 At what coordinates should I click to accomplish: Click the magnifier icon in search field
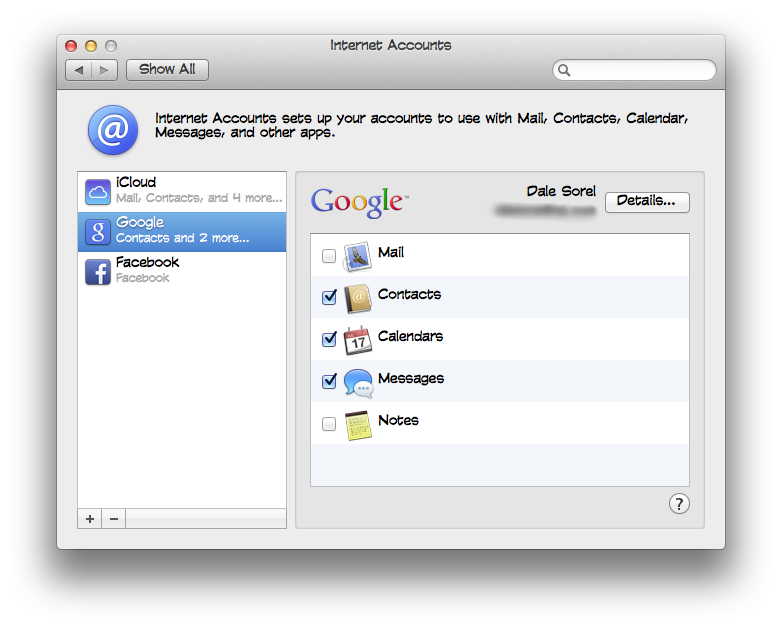click(x=564, y=70)
